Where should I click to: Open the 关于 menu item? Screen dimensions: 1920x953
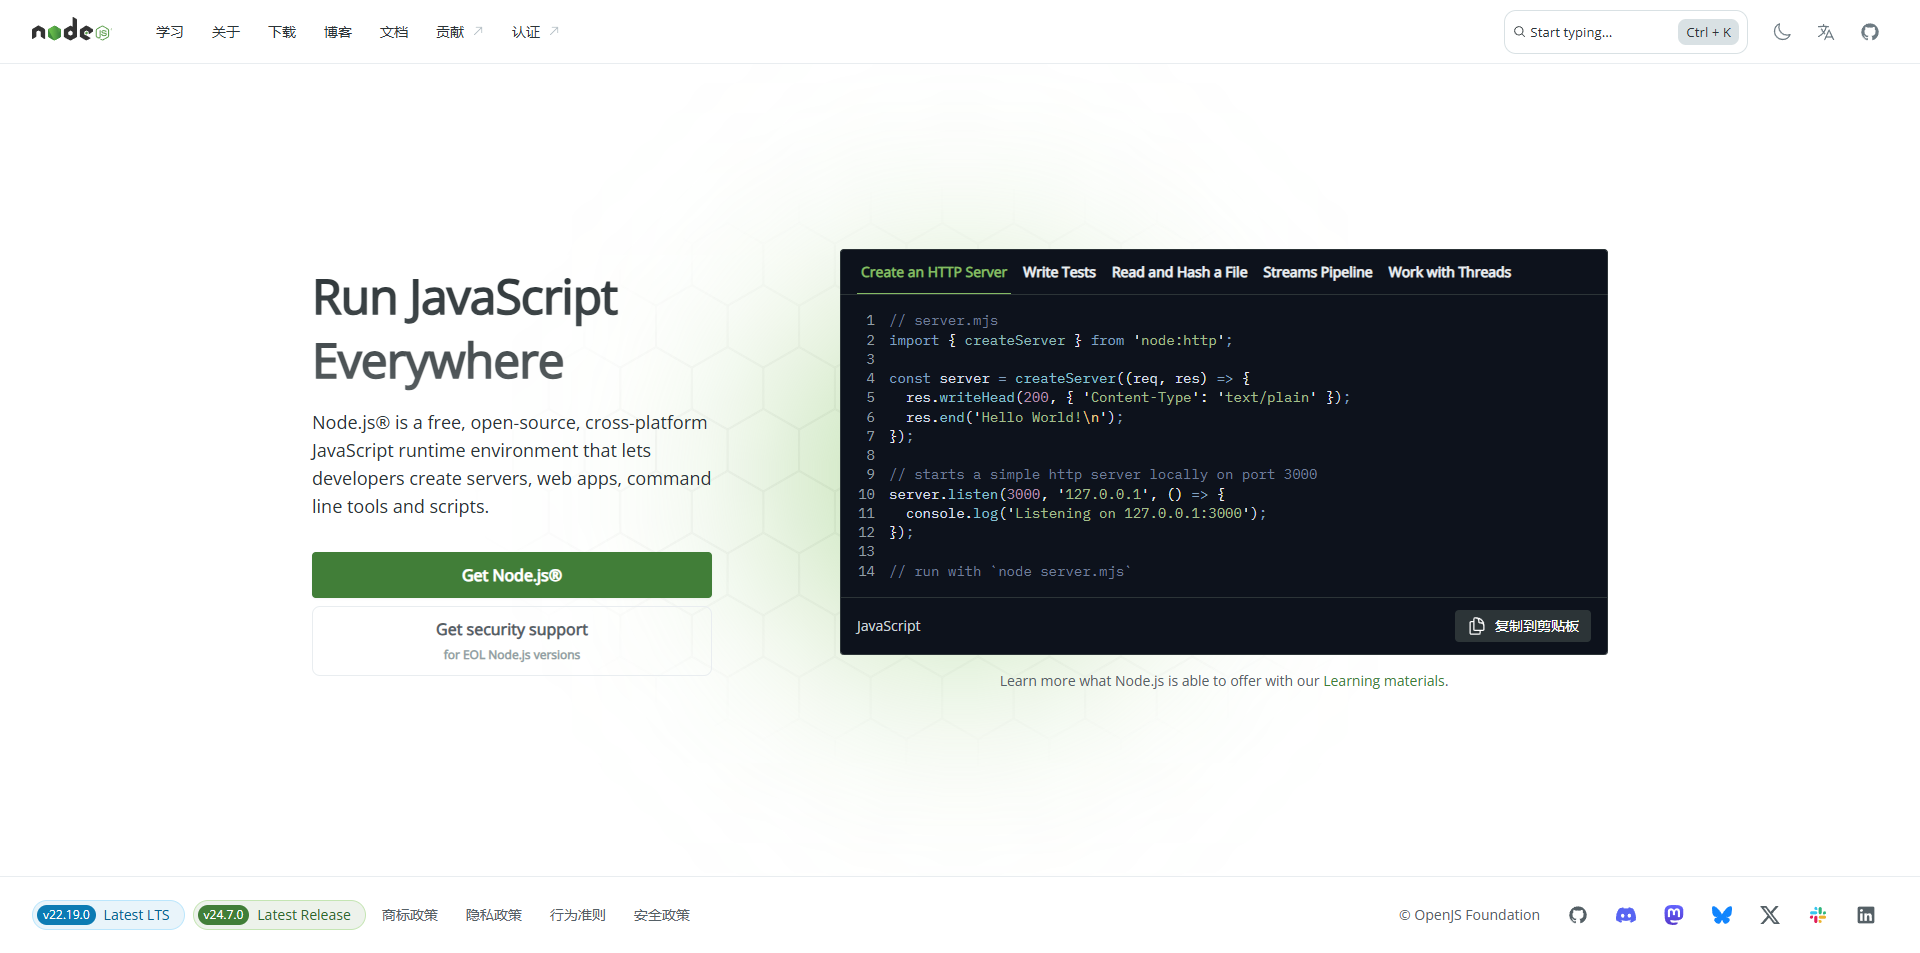click(226, 32)
